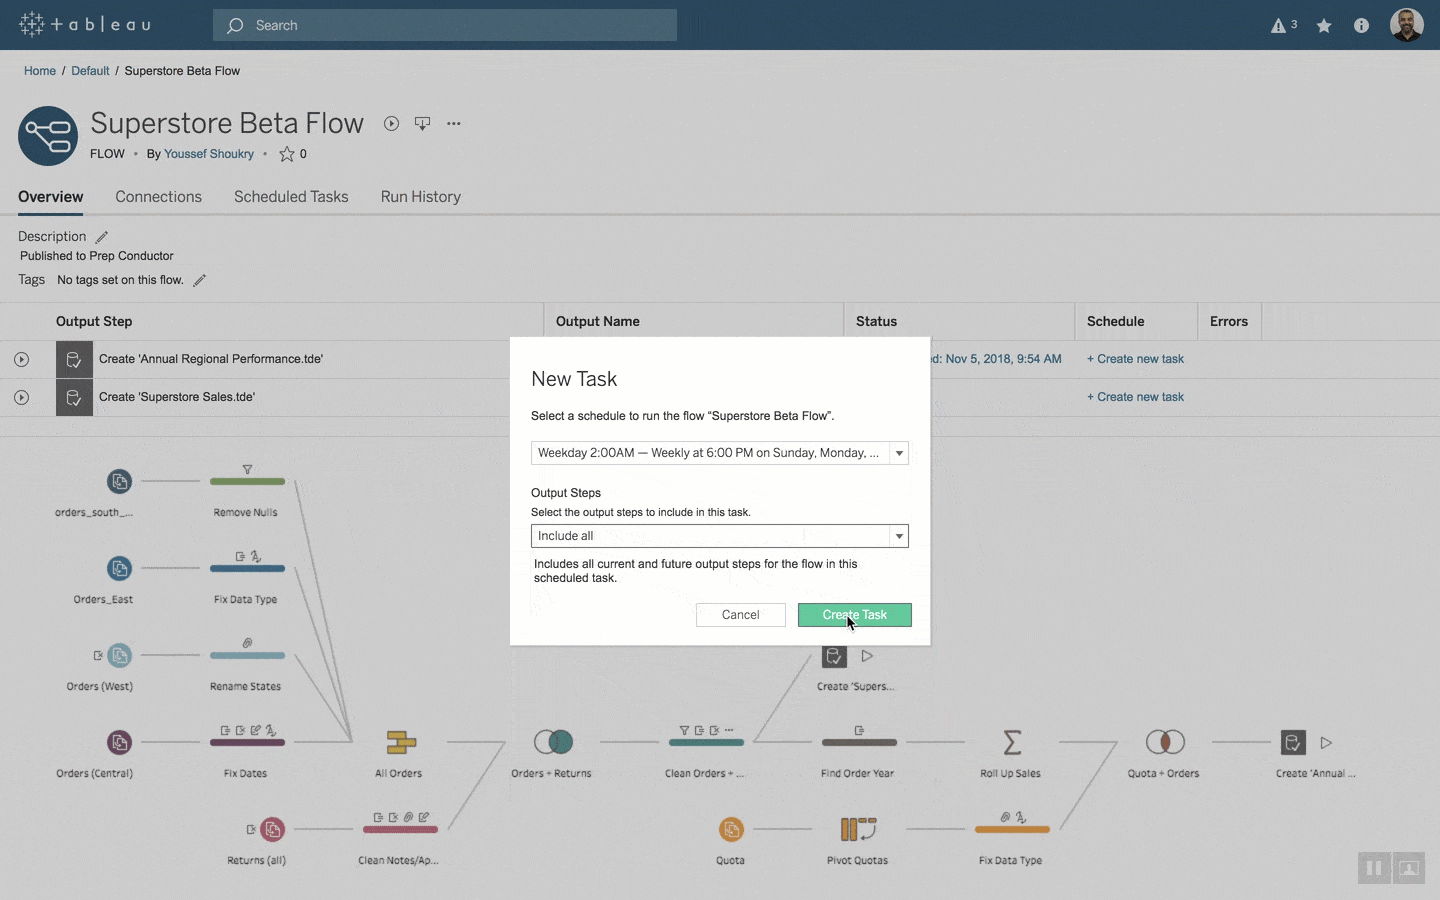Expand the 'Annual Regional Performance' output row
This screenshot has width=1440, height=900.
pos(21,359)
